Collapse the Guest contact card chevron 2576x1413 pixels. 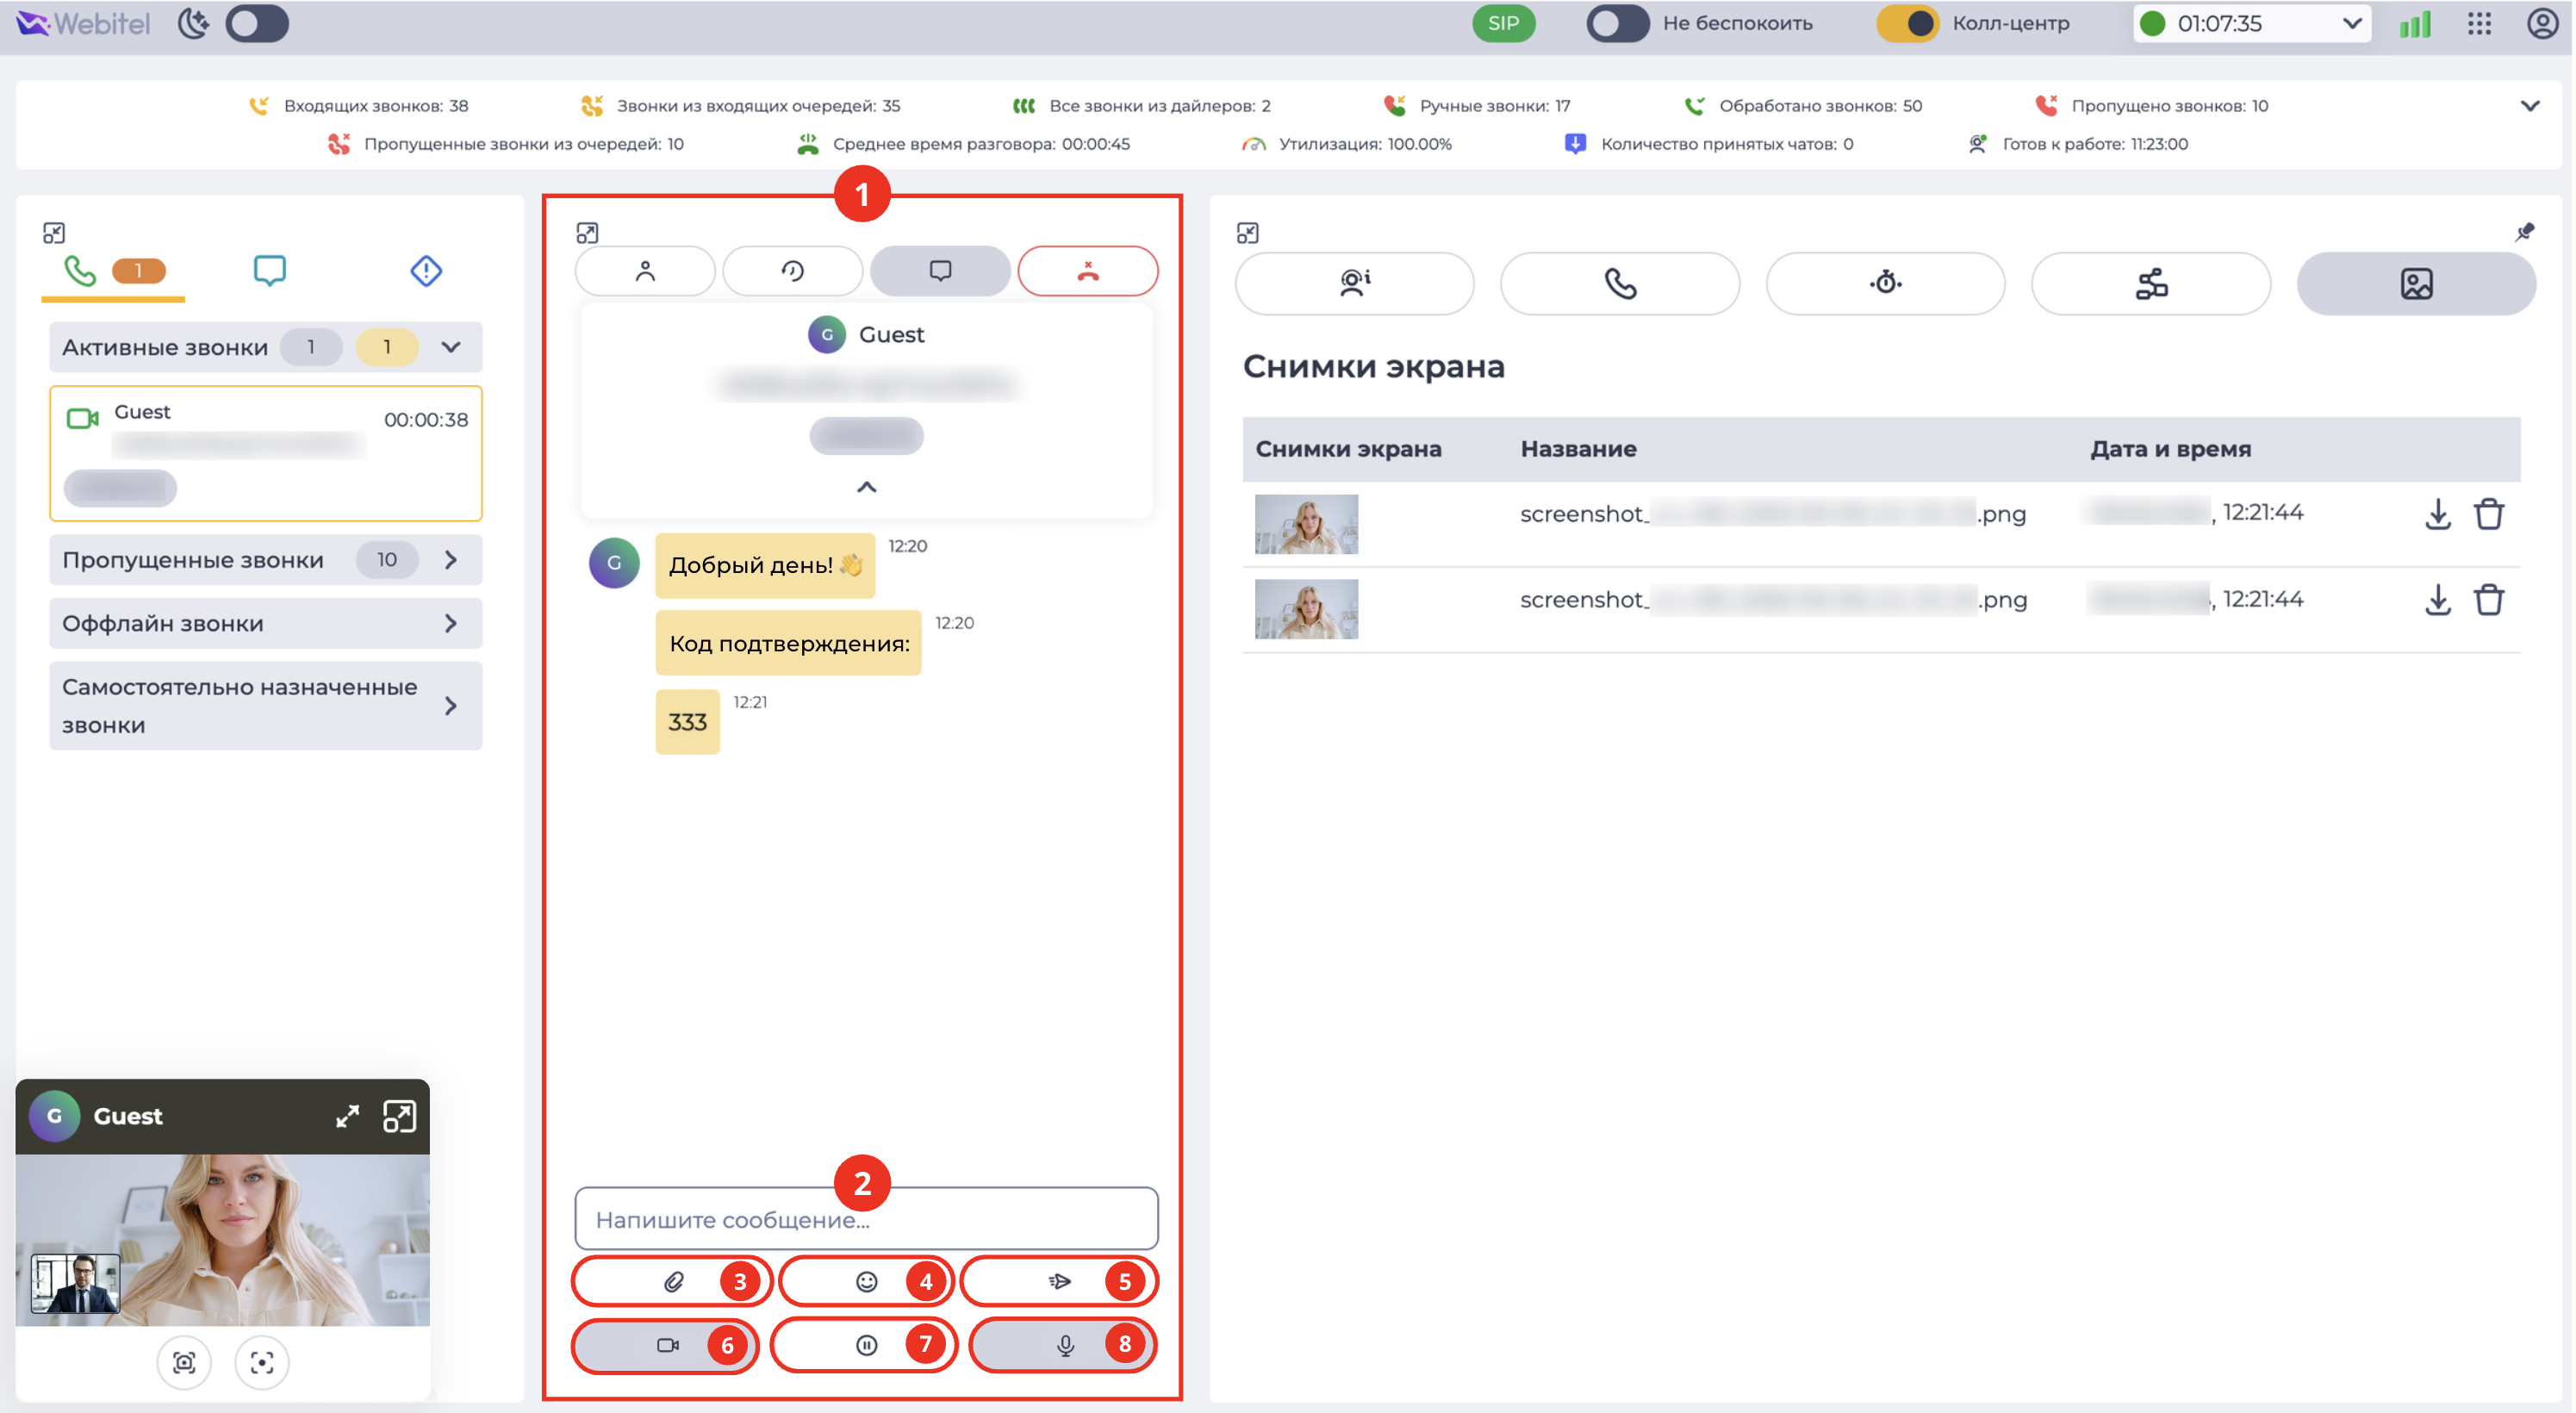(866, 487)
